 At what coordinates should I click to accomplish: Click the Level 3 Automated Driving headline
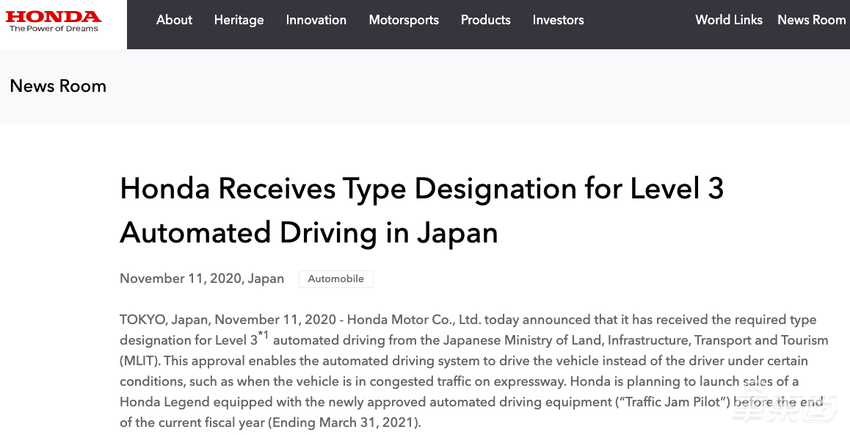[421, 210]
